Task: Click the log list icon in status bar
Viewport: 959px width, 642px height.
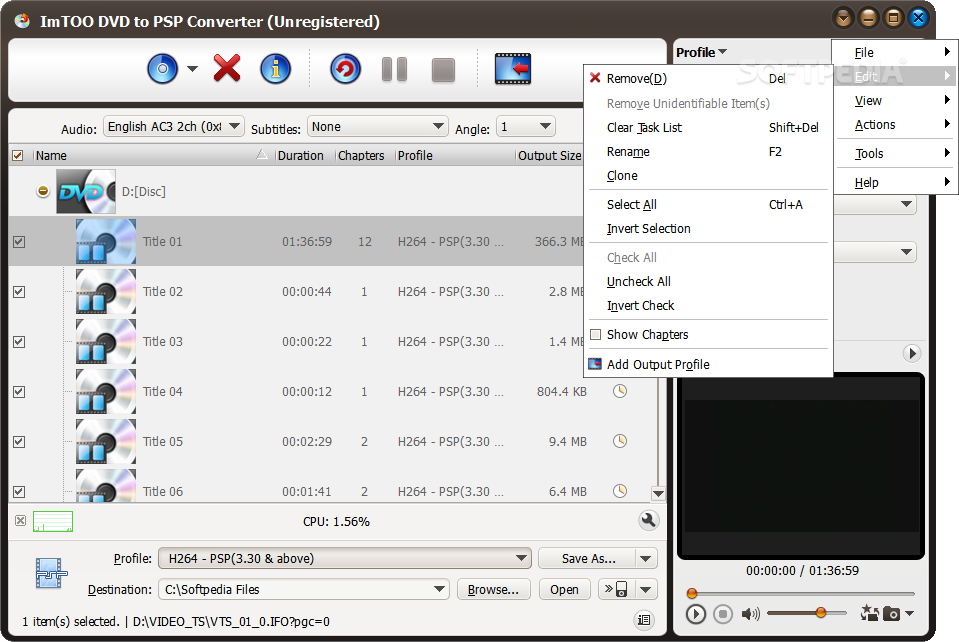Action: click(x=643, y=620)
